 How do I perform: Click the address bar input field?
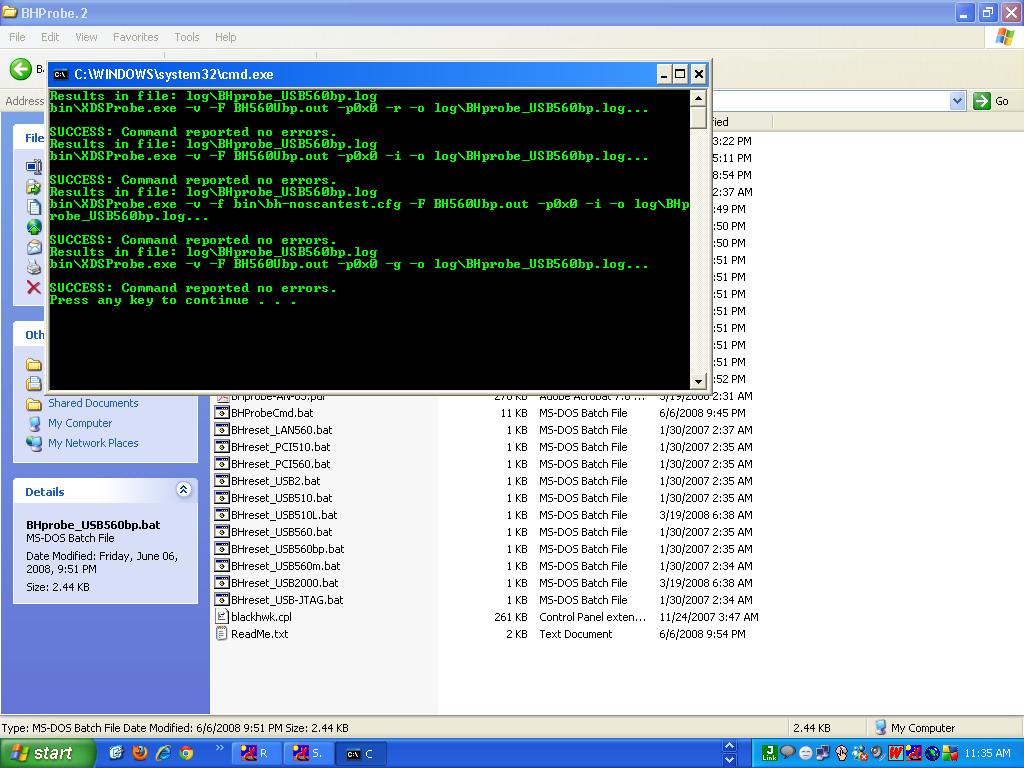pos(829,101)
